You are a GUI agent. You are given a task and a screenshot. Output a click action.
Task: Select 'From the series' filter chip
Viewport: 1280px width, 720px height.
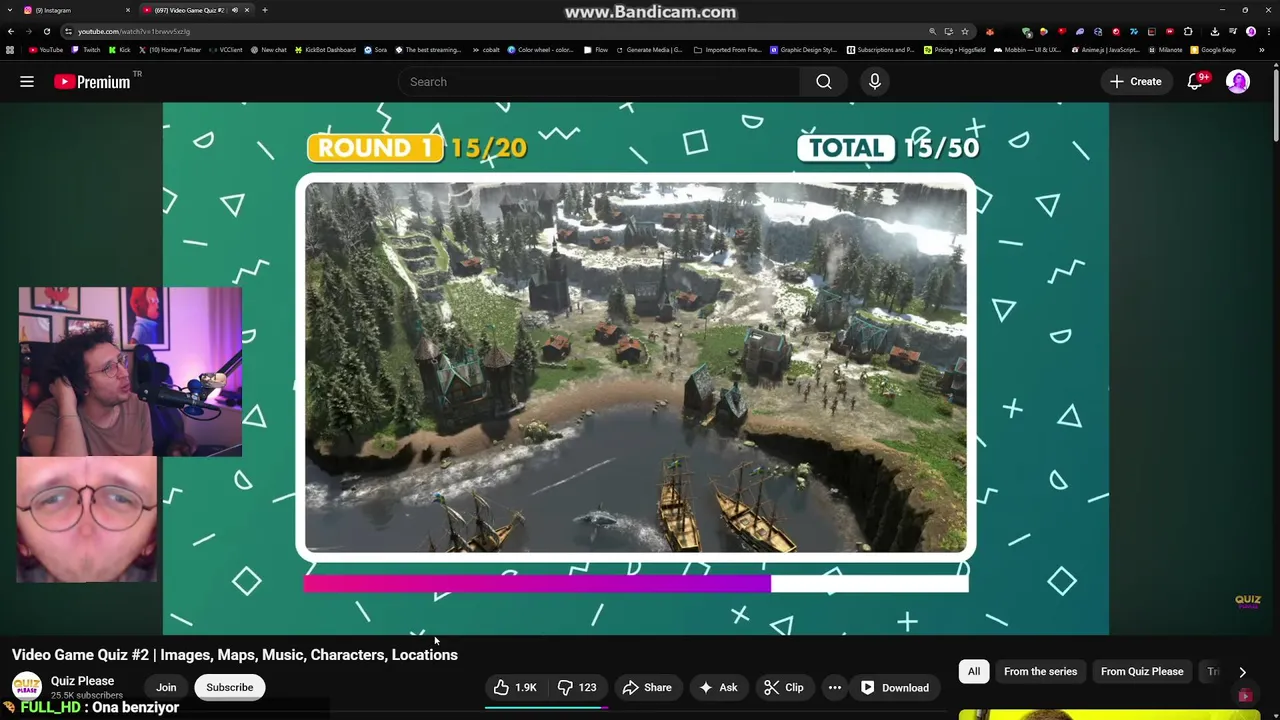pos(1040,672)
